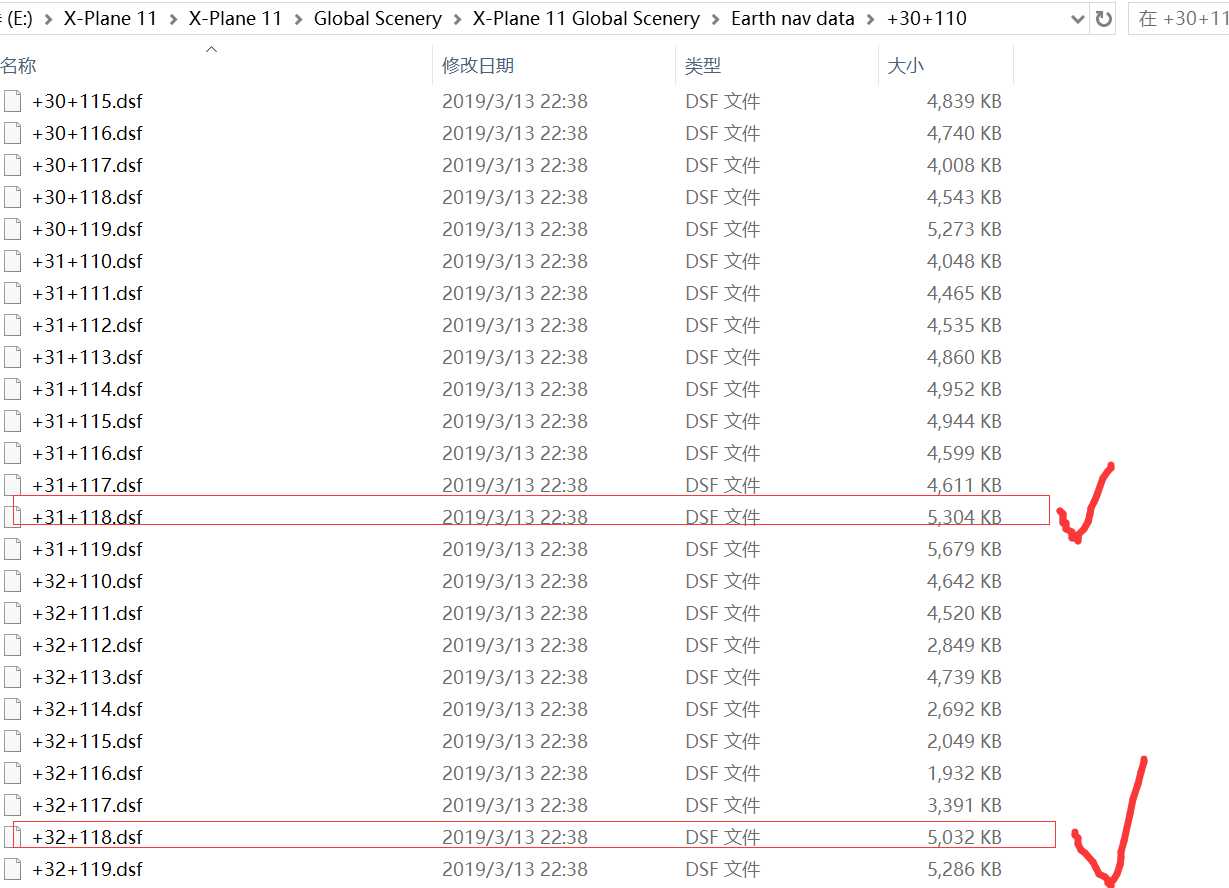Expand the chevron right after Global Scenery breadcrumb
This screenshot has height=888, width=1229.
457,19
